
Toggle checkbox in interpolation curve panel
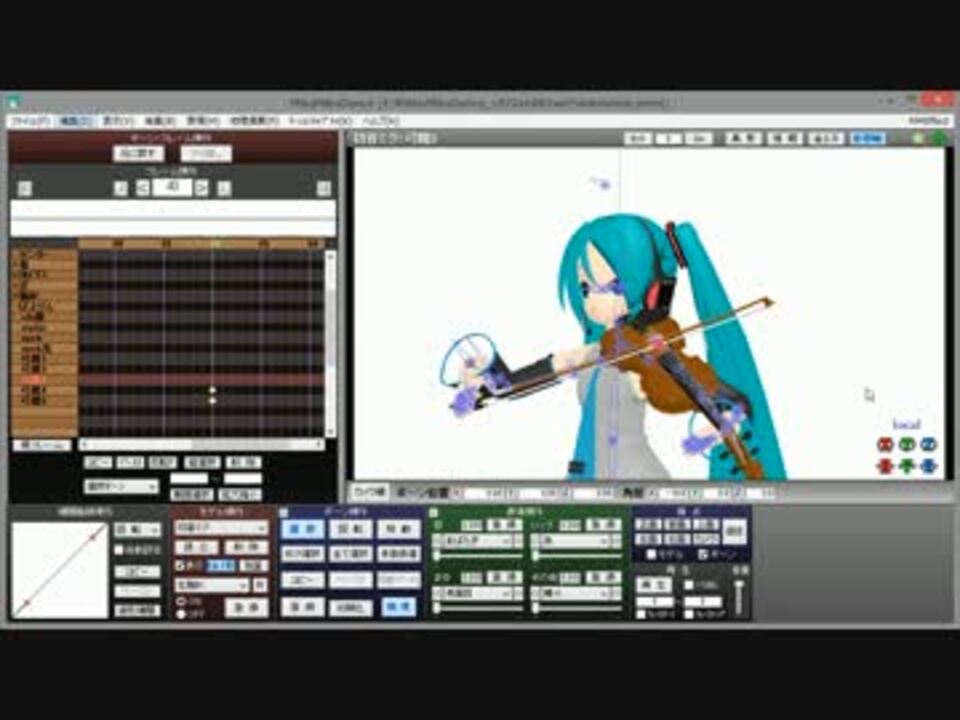[x=119, y=550]
